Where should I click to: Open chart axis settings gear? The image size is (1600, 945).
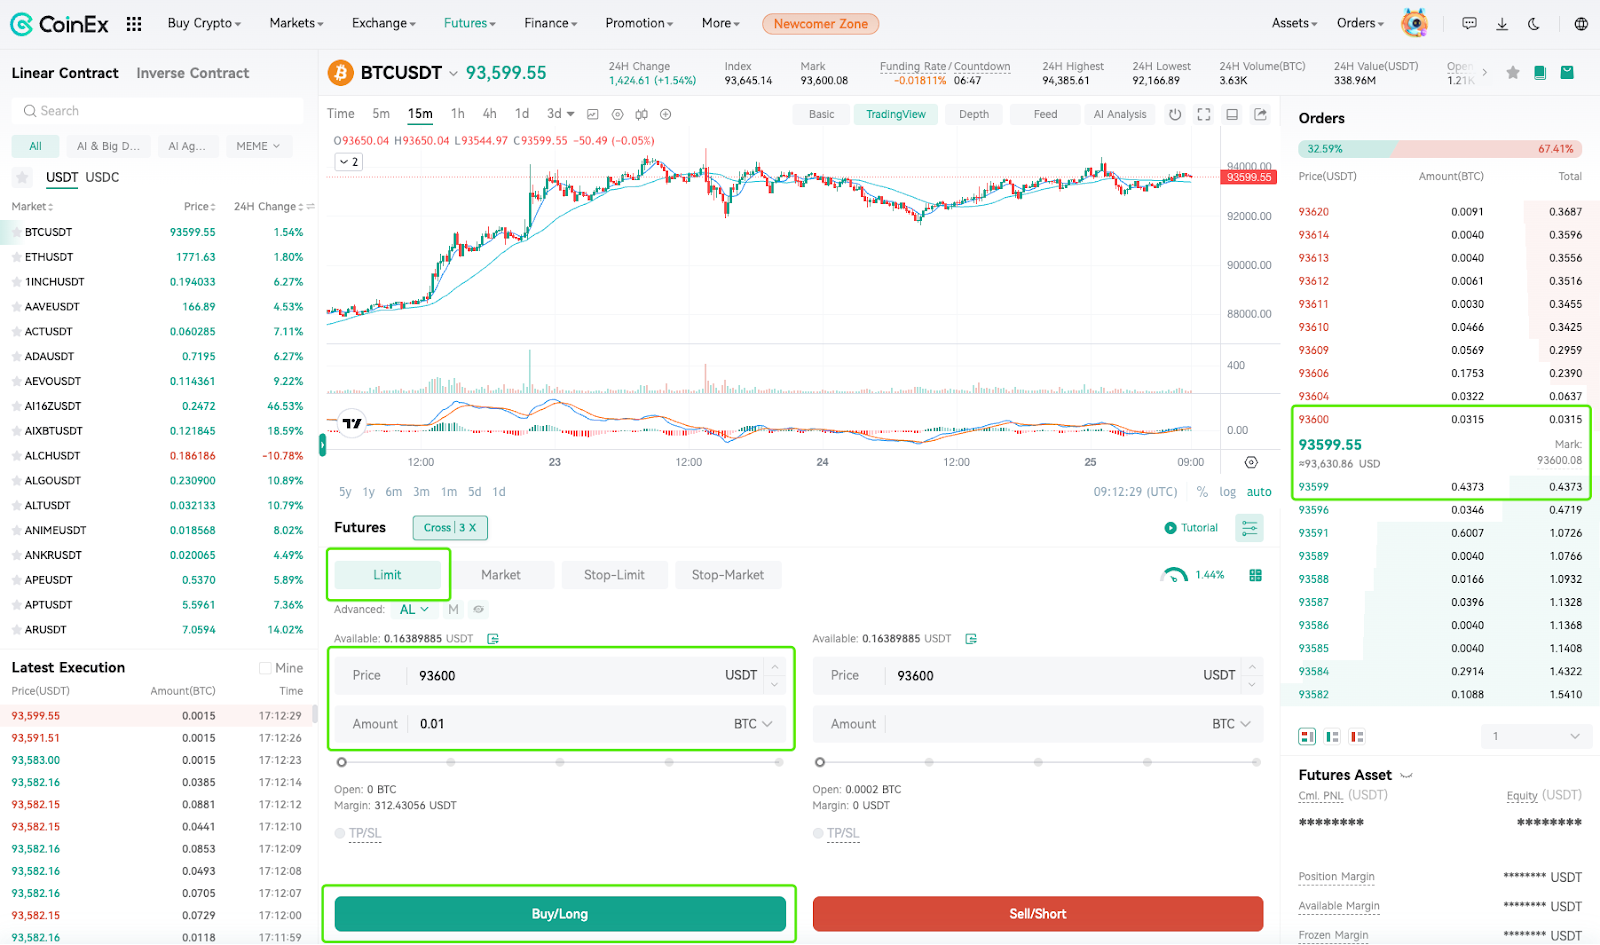[1251, 462]
